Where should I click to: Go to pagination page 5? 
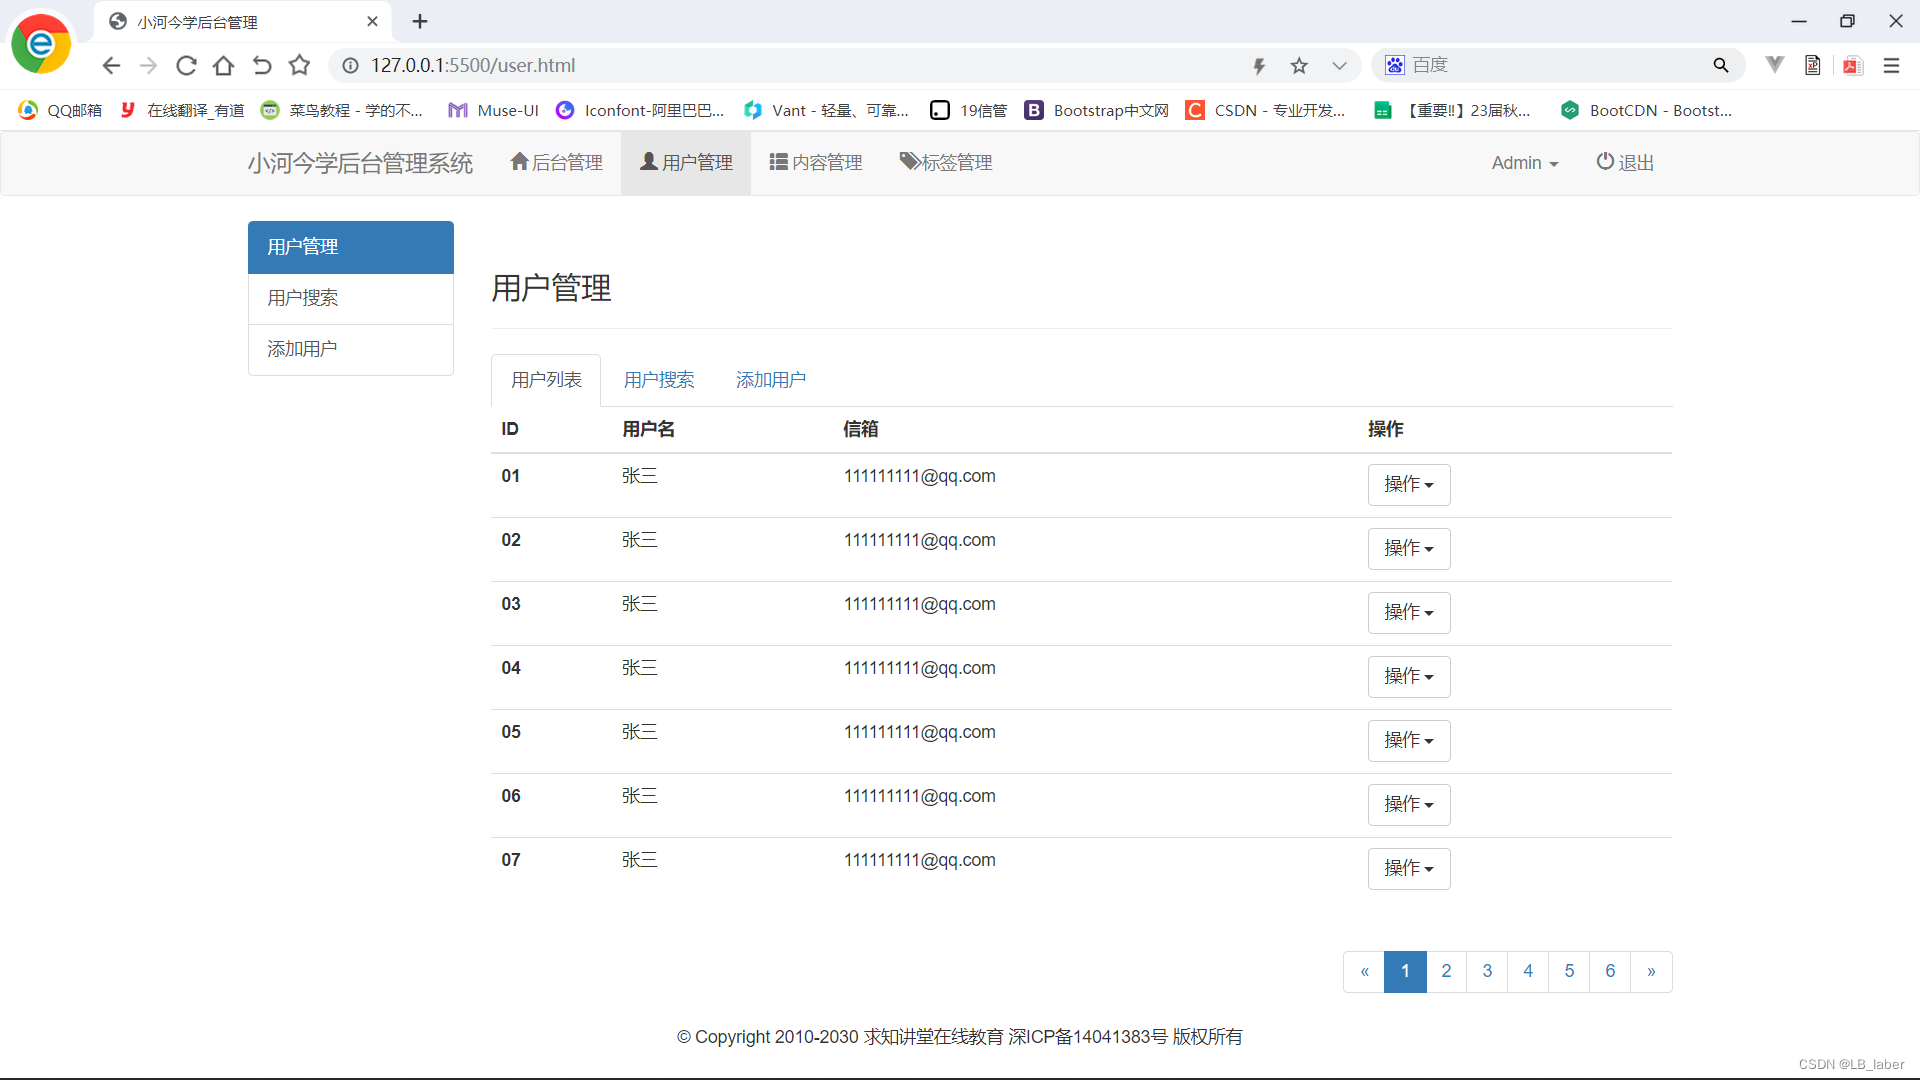1569,972
